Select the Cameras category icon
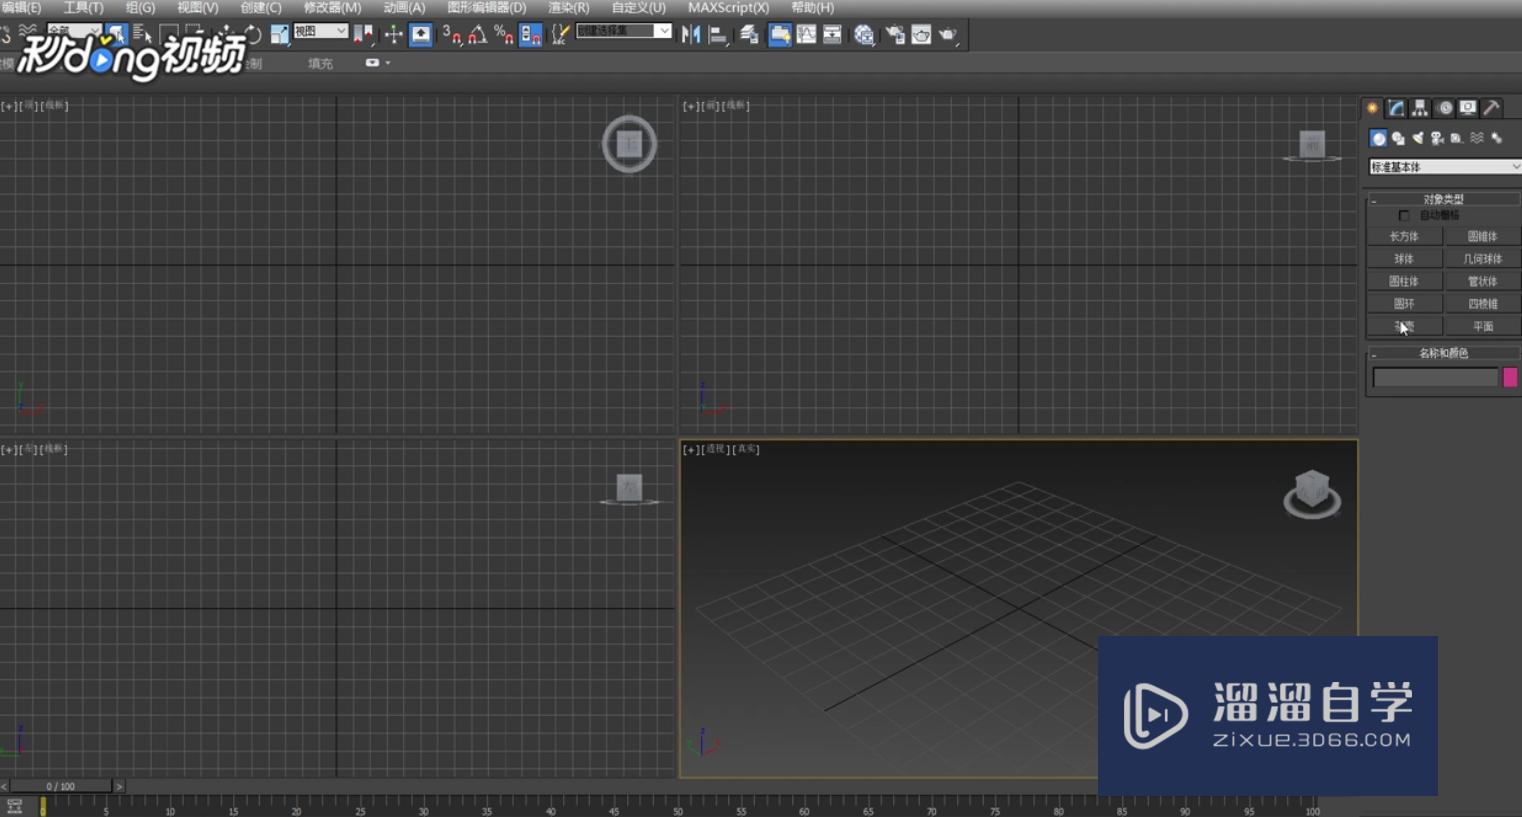Viewport: 1522px width, 817px height. 1437,138
